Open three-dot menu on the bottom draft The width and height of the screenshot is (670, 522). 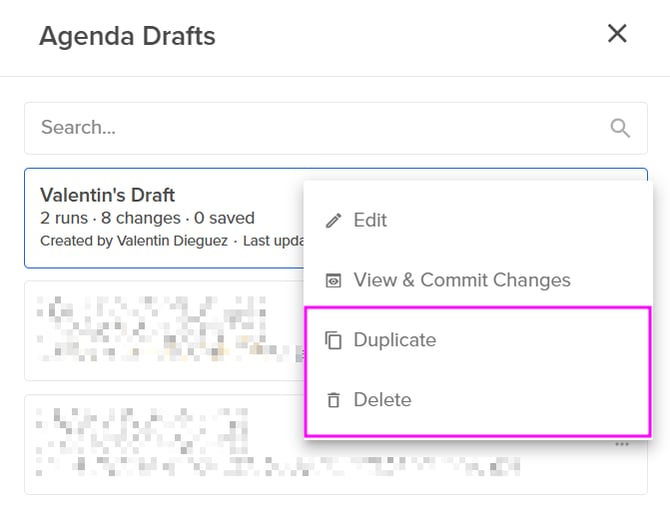[622, 445]
